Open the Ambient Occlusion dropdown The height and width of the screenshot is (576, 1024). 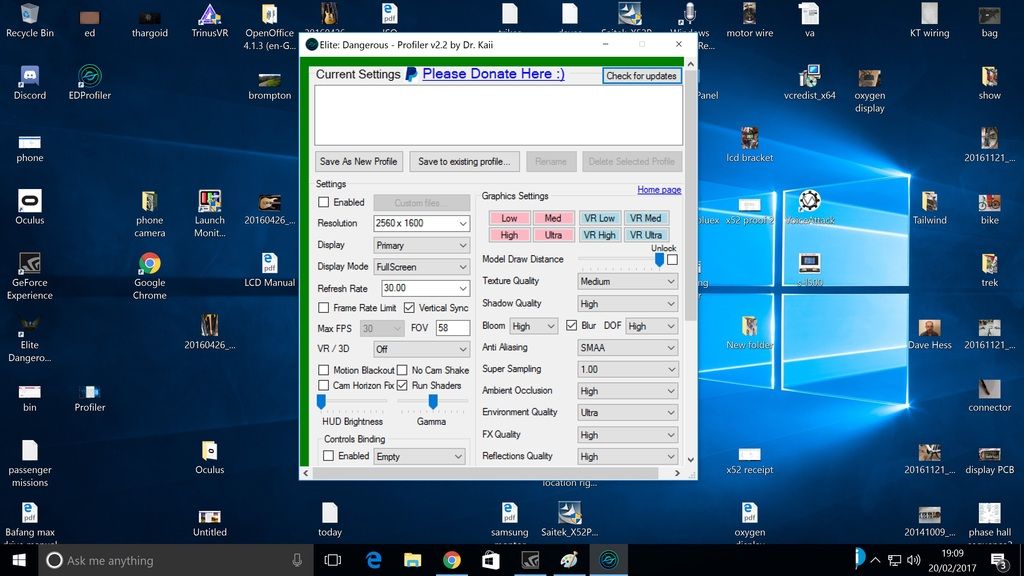628,391
